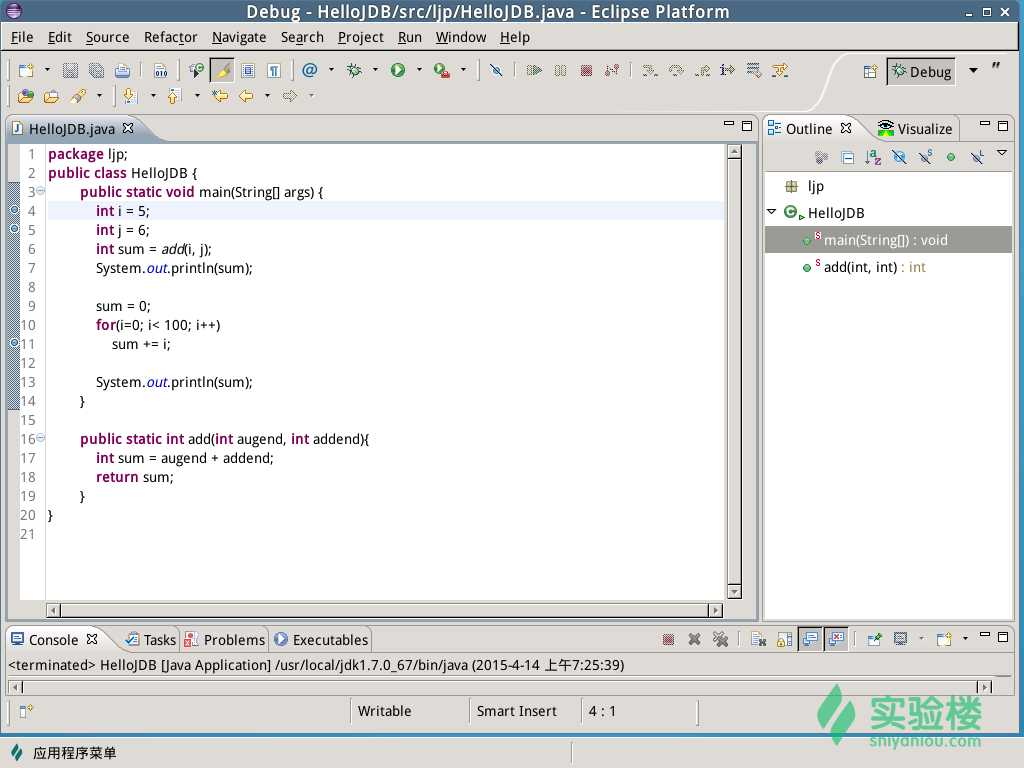The width and height of the screenshot is (1024, 768).
Task: Click the binary build icon
Action: coord(161,71)
